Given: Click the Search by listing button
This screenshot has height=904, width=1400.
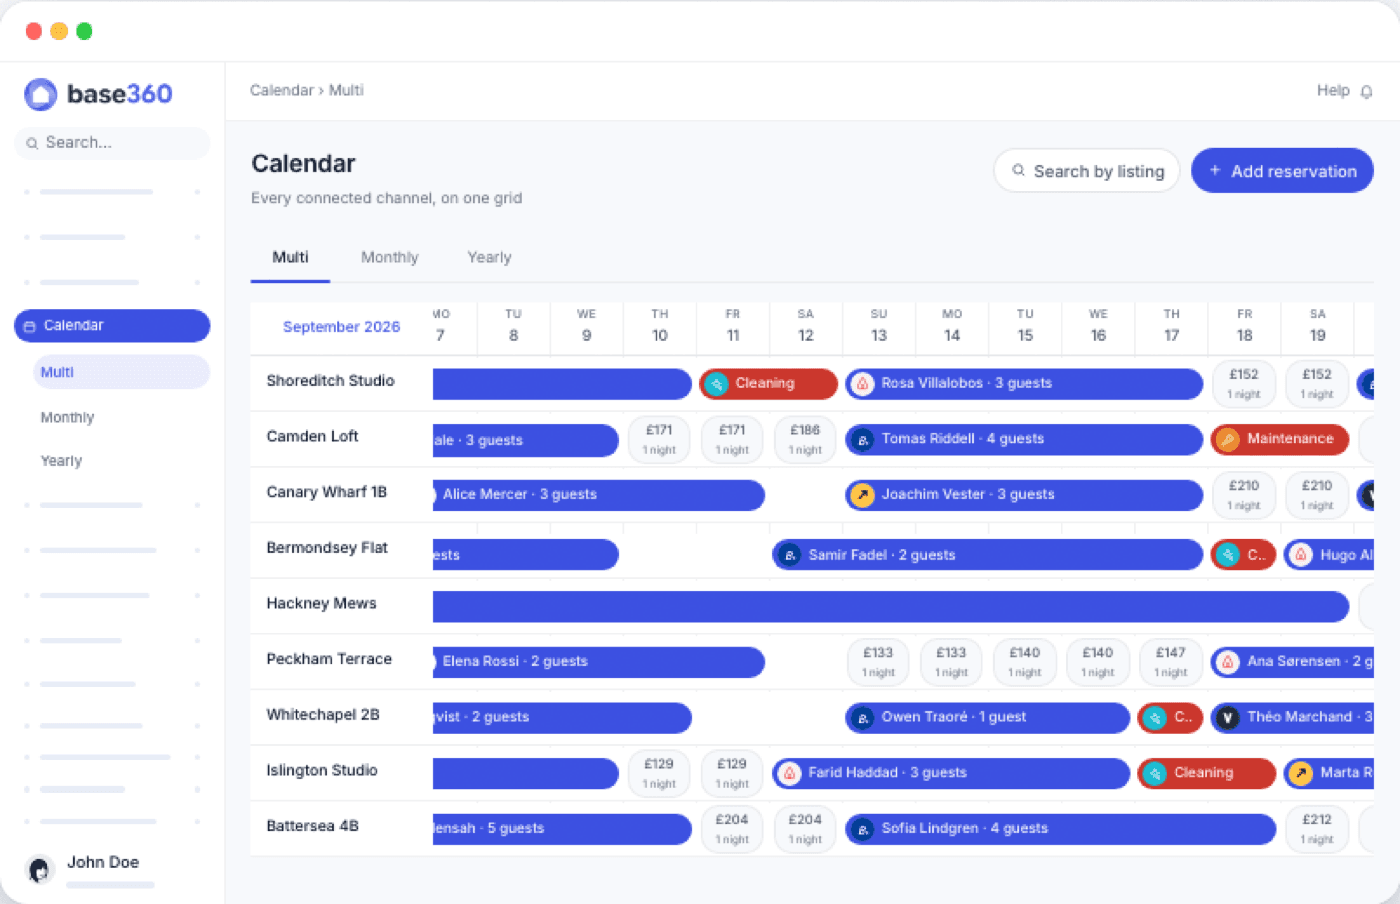Looking at the screenshot, I should click(1087, 171).
